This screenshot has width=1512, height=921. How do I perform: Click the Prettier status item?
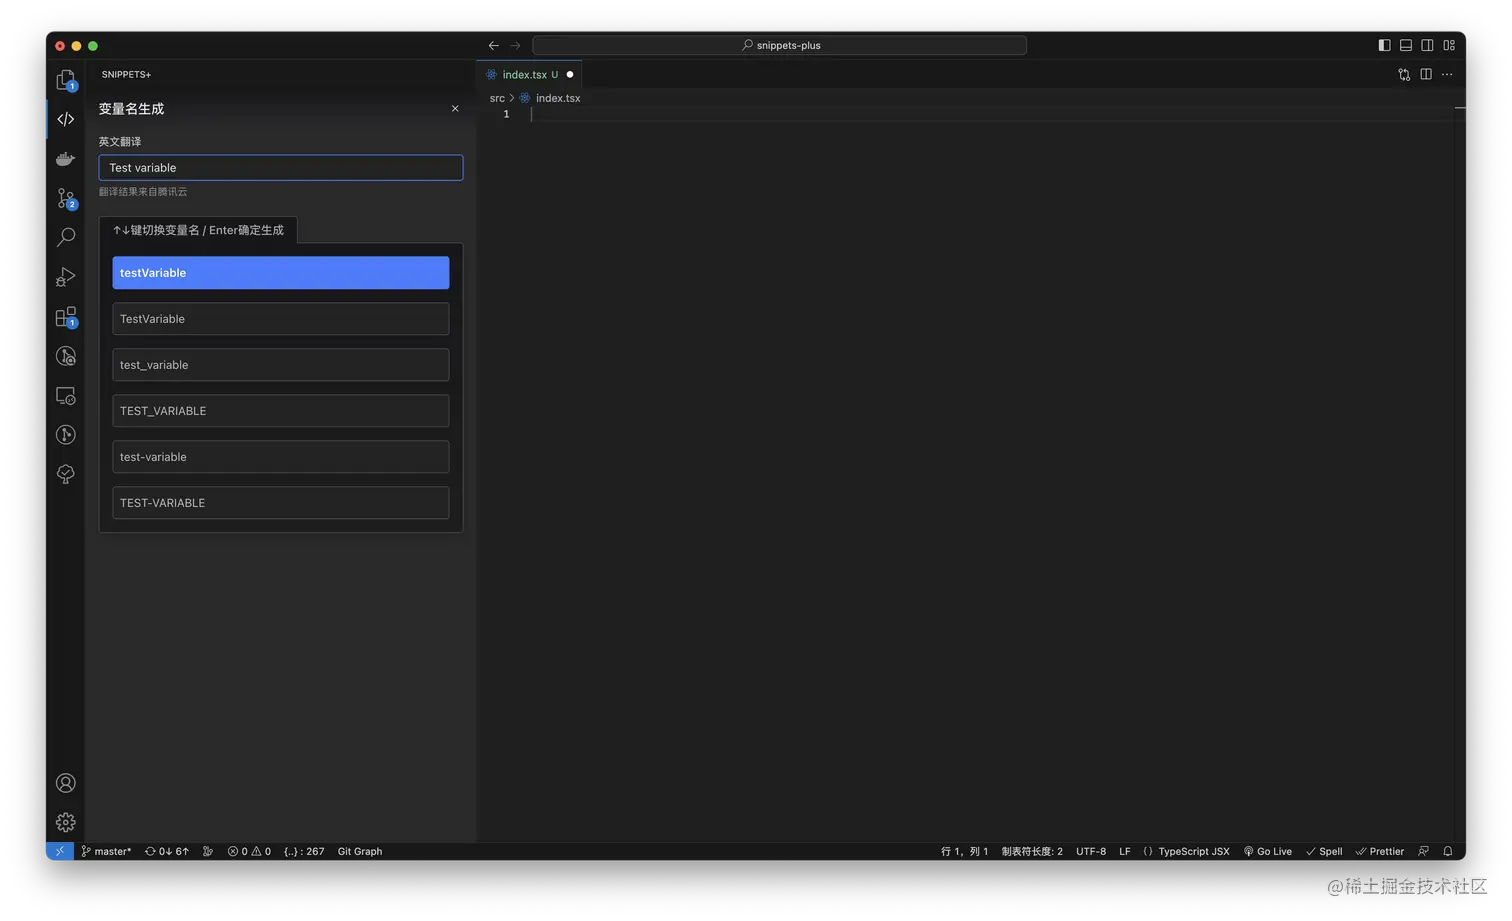[1380, 851]
